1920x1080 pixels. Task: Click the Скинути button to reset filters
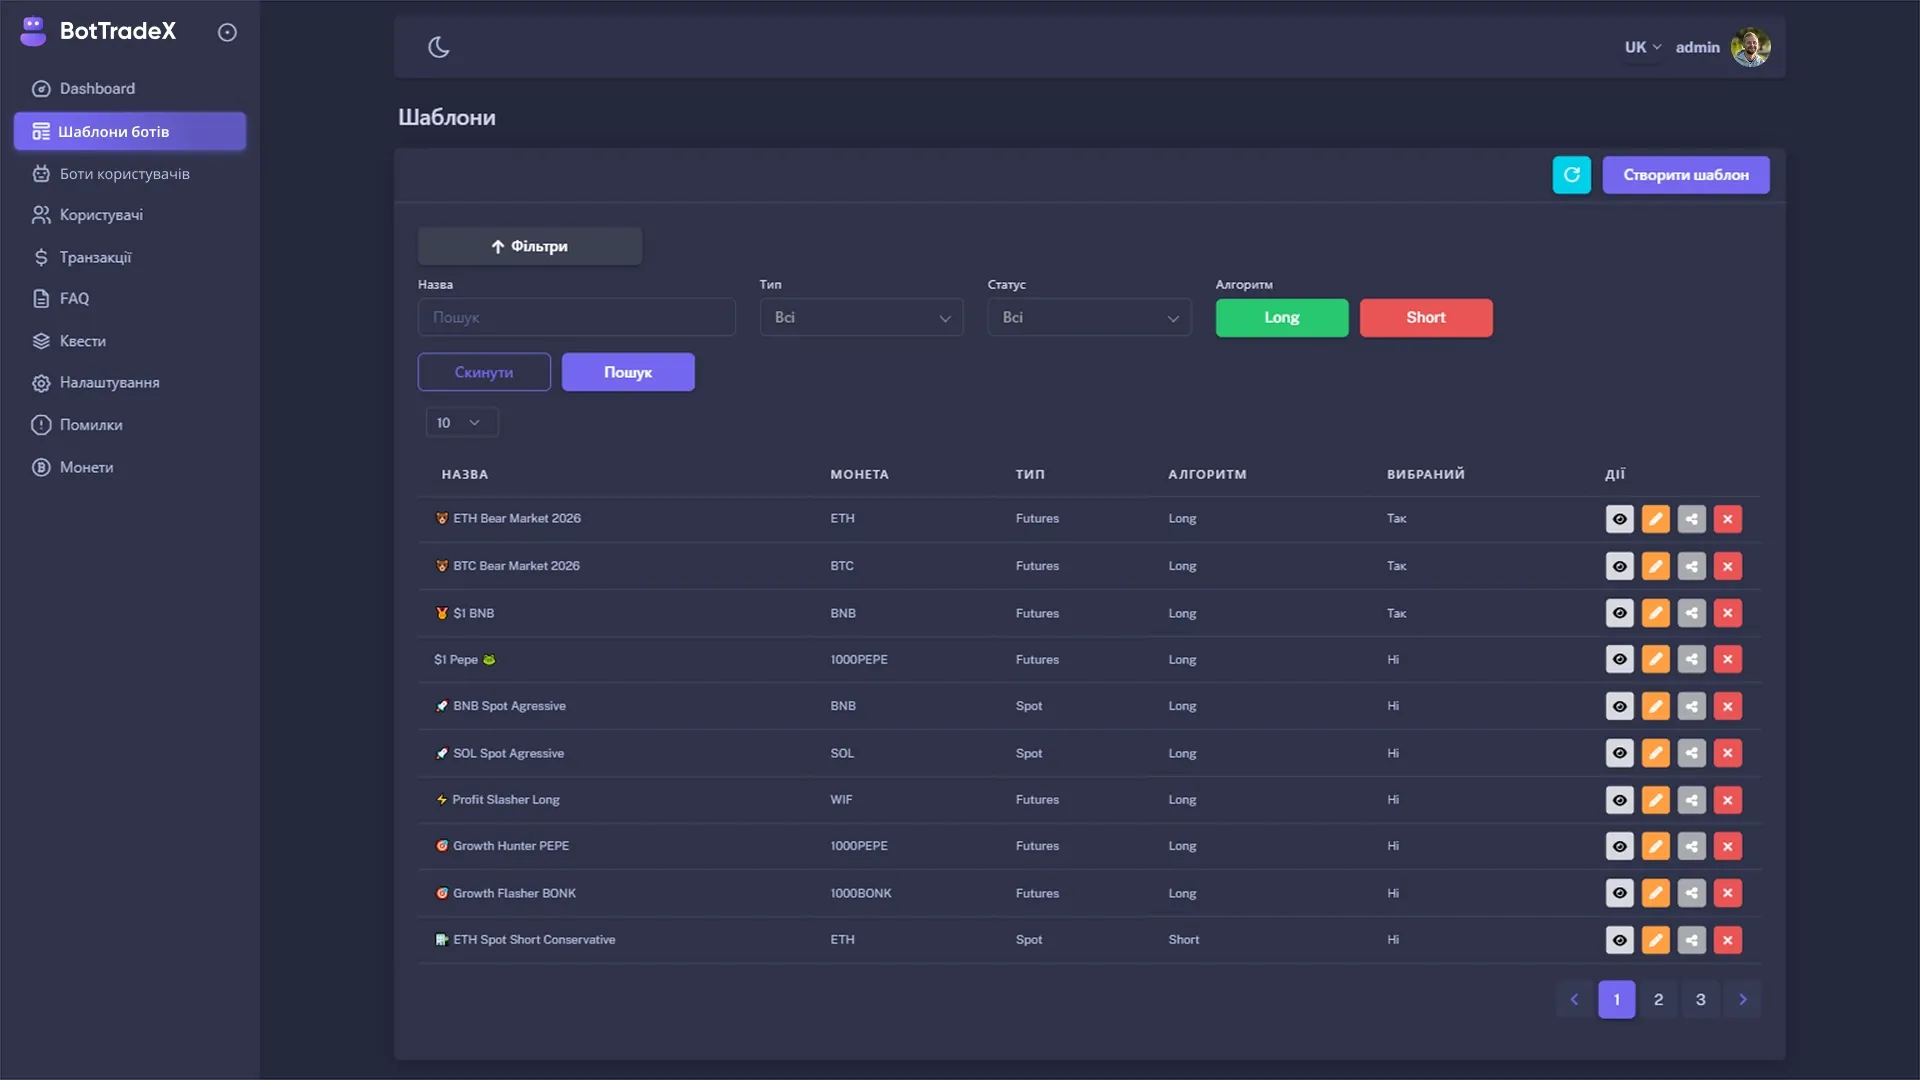point(484,371)
